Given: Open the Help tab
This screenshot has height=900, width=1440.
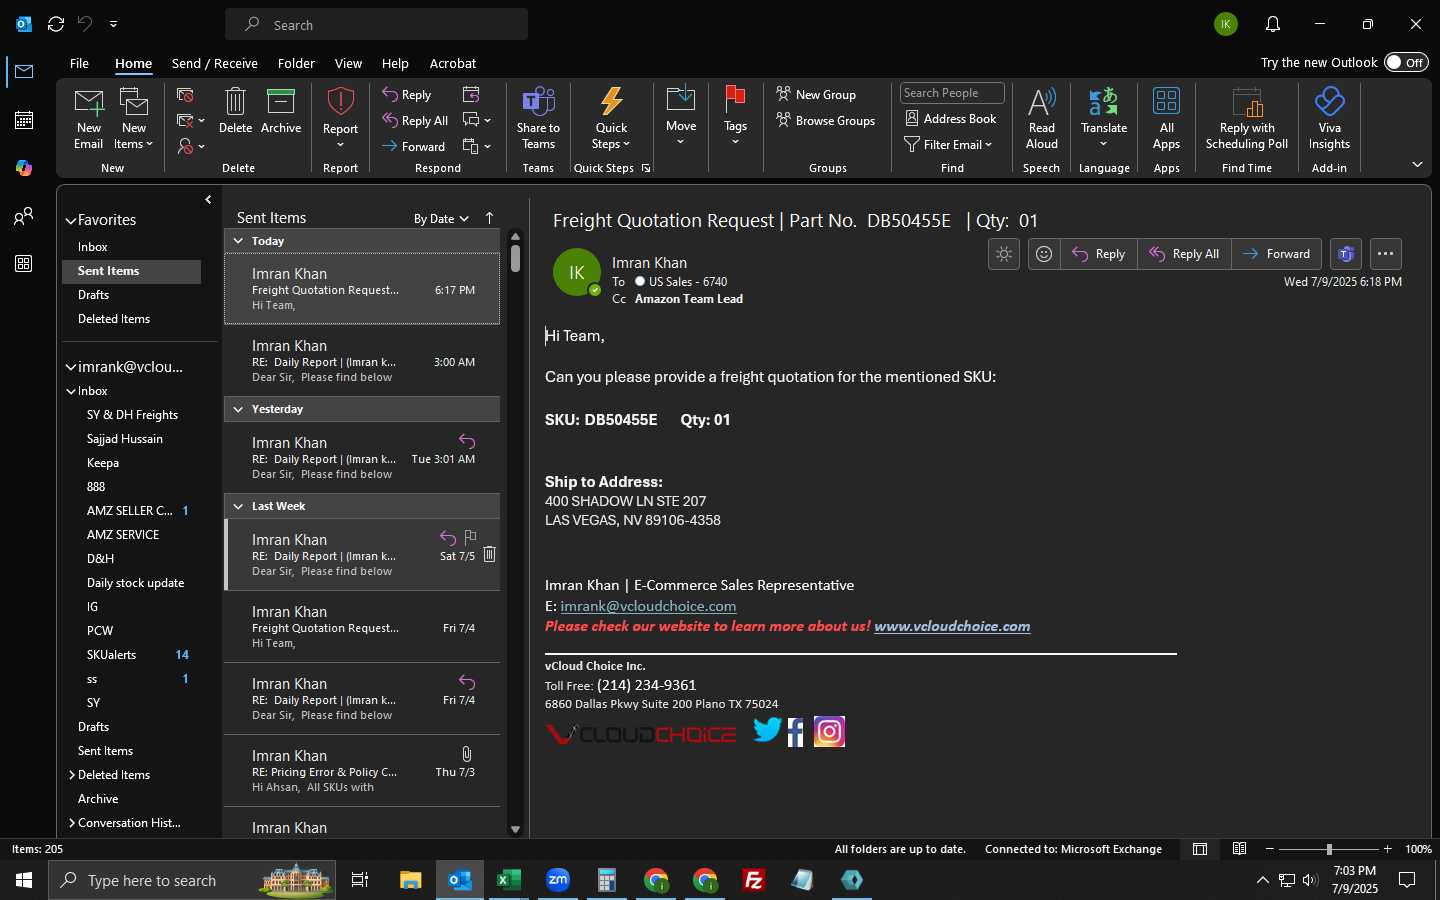Looking at the screenshot, I should coord(395,63).
